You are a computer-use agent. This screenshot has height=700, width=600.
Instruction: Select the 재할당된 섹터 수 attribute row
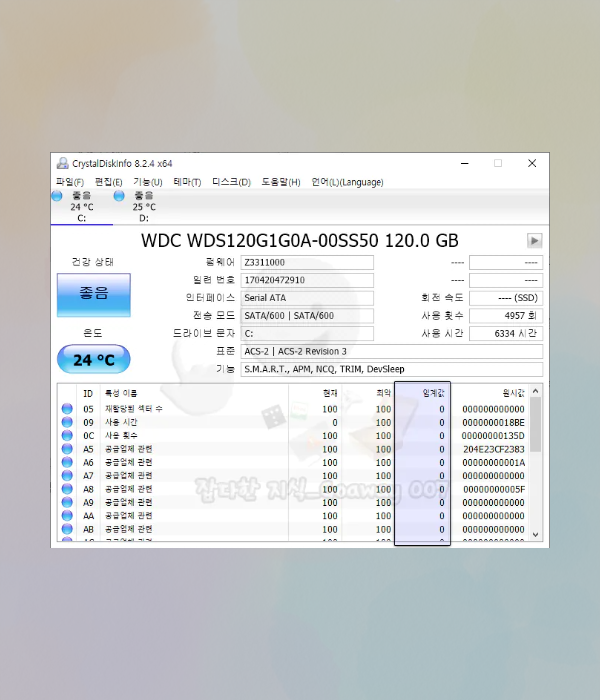294,409
